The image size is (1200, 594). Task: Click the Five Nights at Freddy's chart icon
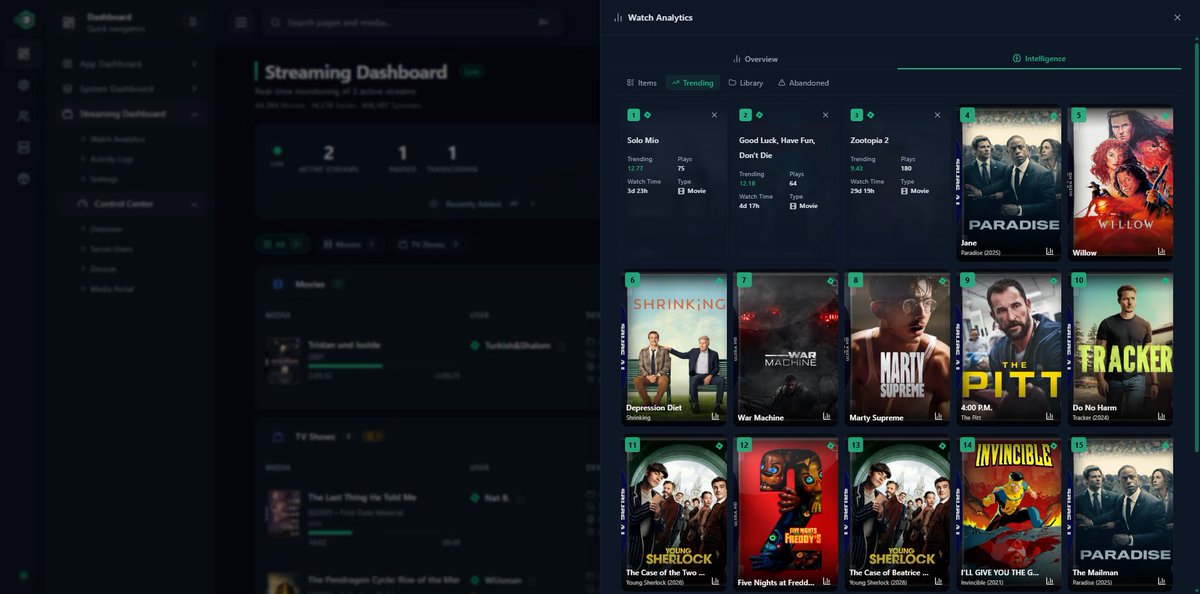click(827, 581)
